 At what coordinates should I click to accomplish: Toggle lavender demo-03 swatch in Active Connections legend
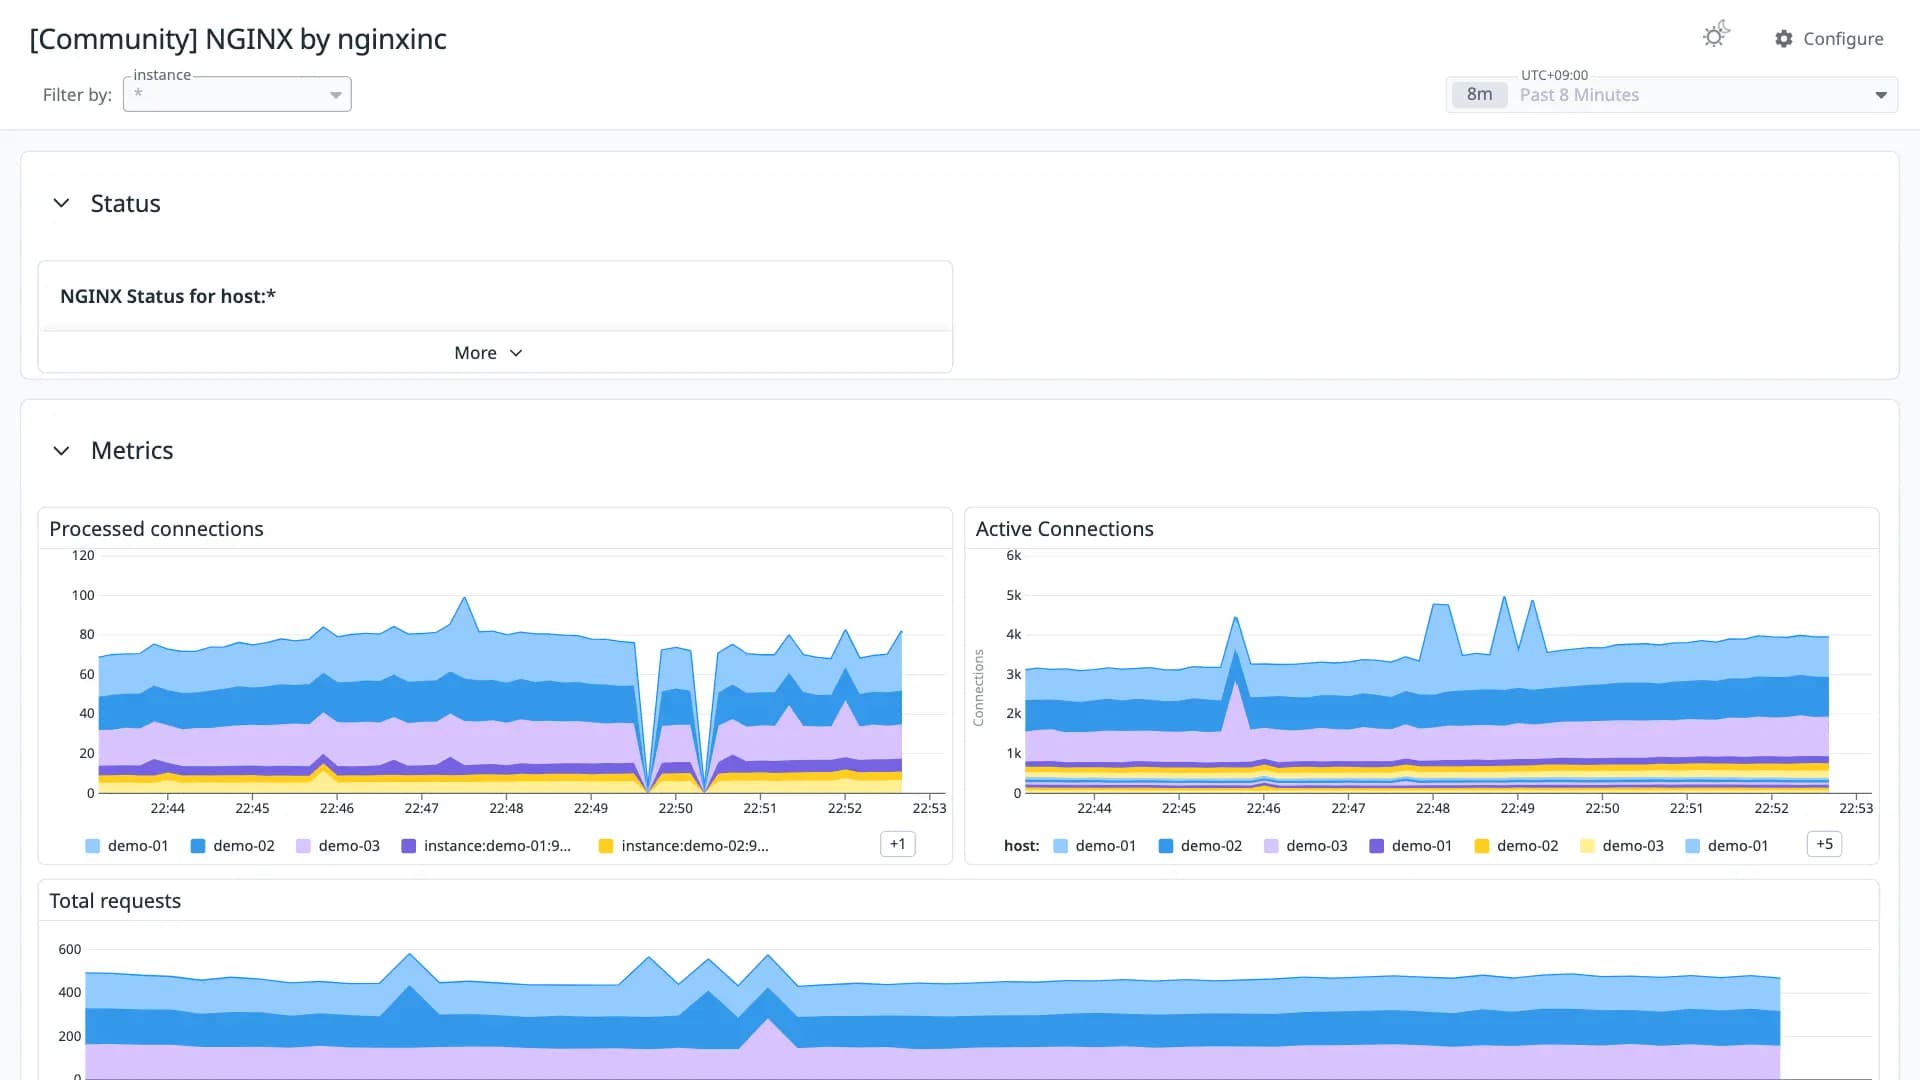(1271, 846)
